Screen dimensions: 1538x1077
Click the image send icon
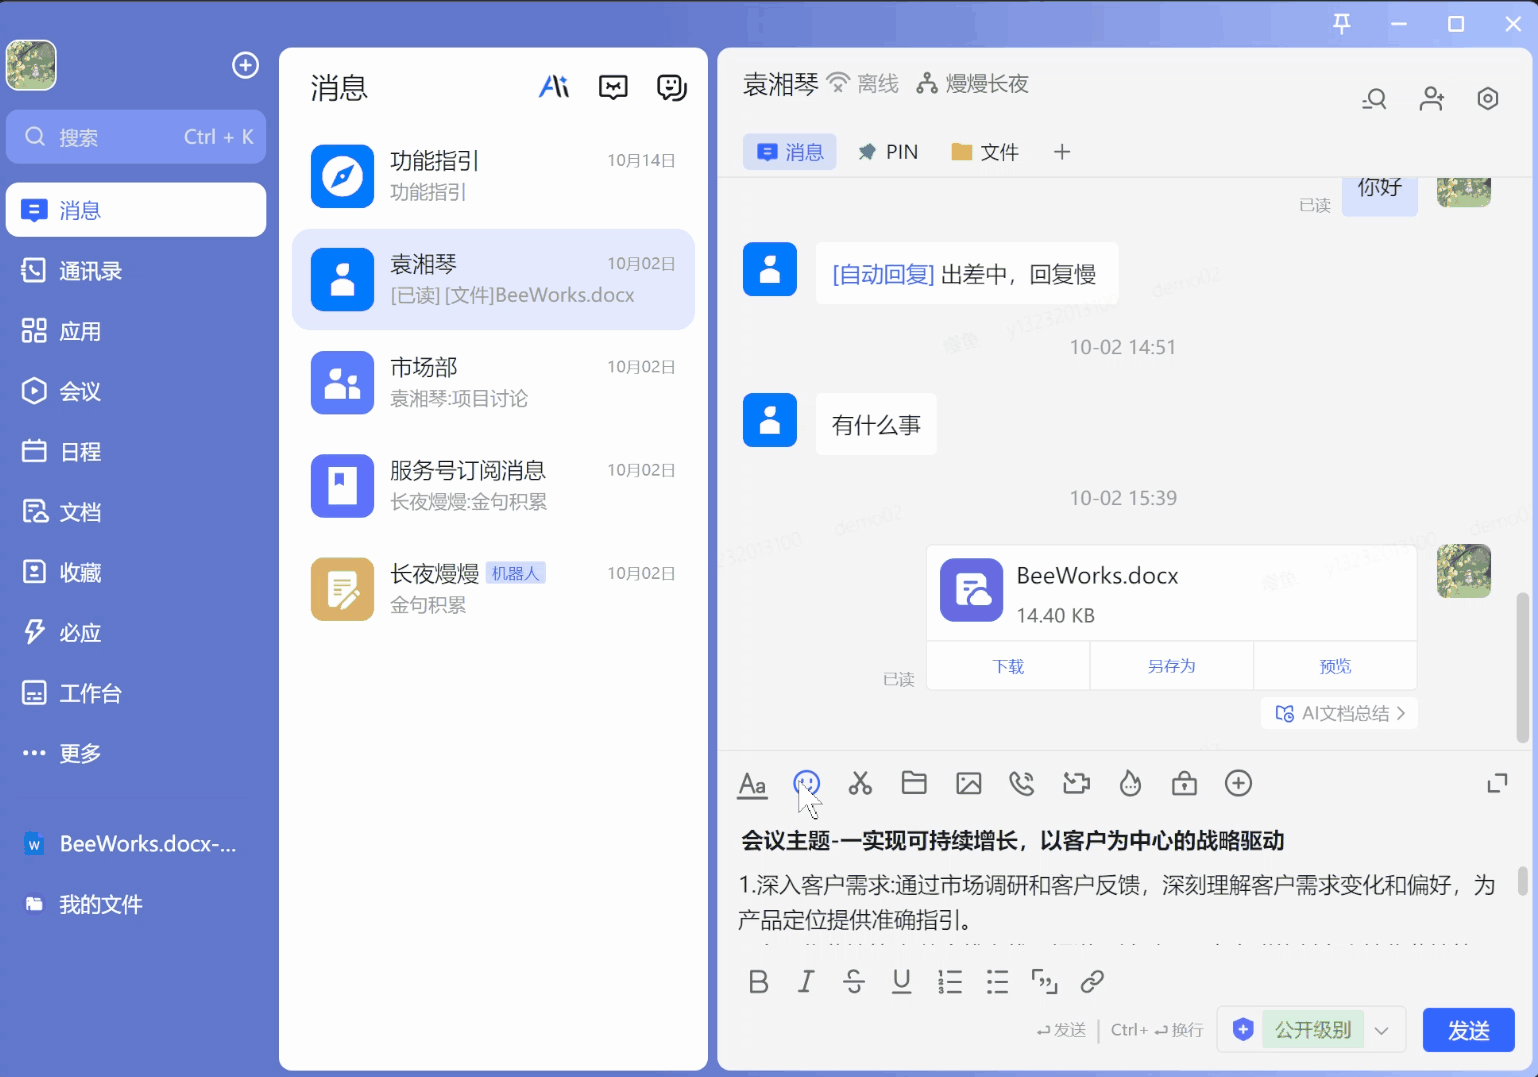pos(969,783)
